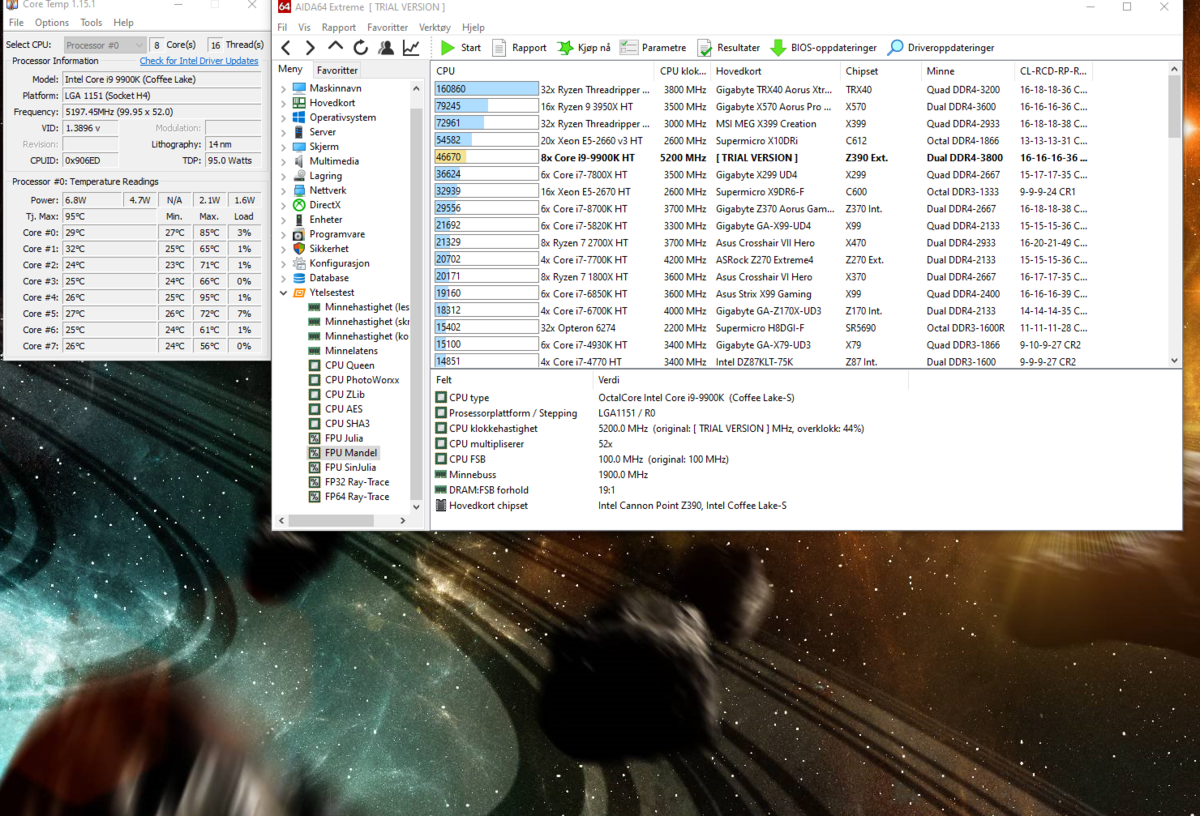Expand Maskinnavn tree node
Screen dimensions: 1200x816
pos(285,88)
